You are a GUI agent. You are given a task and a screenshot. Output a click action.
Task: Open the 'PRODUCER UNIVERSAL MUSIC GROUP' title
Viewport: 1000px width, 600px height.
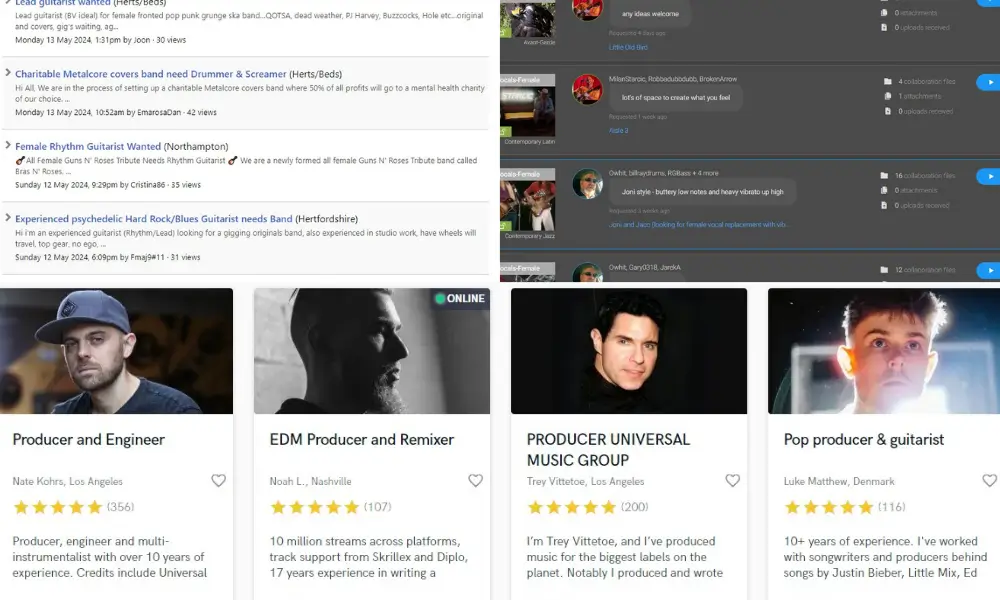608,450
